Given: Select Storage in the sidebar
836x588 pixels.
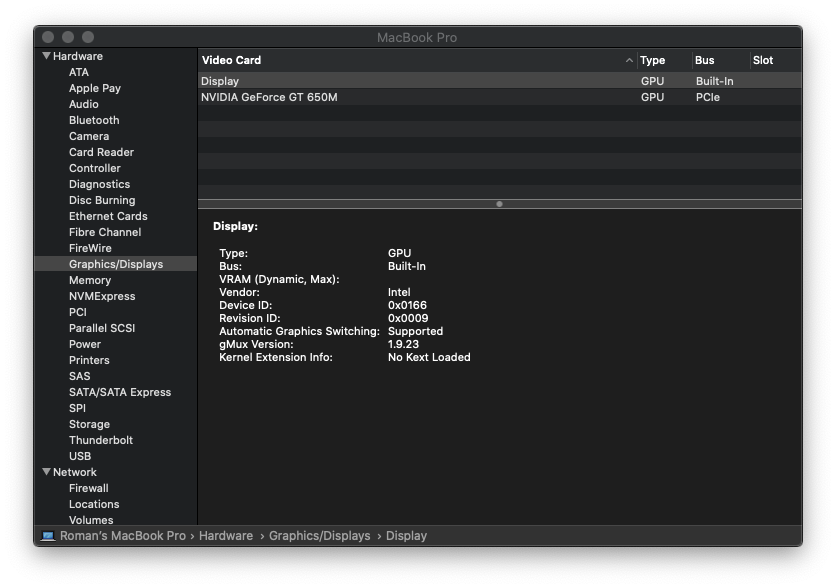Looking at the screenshot, I should (x=90, y=424).
